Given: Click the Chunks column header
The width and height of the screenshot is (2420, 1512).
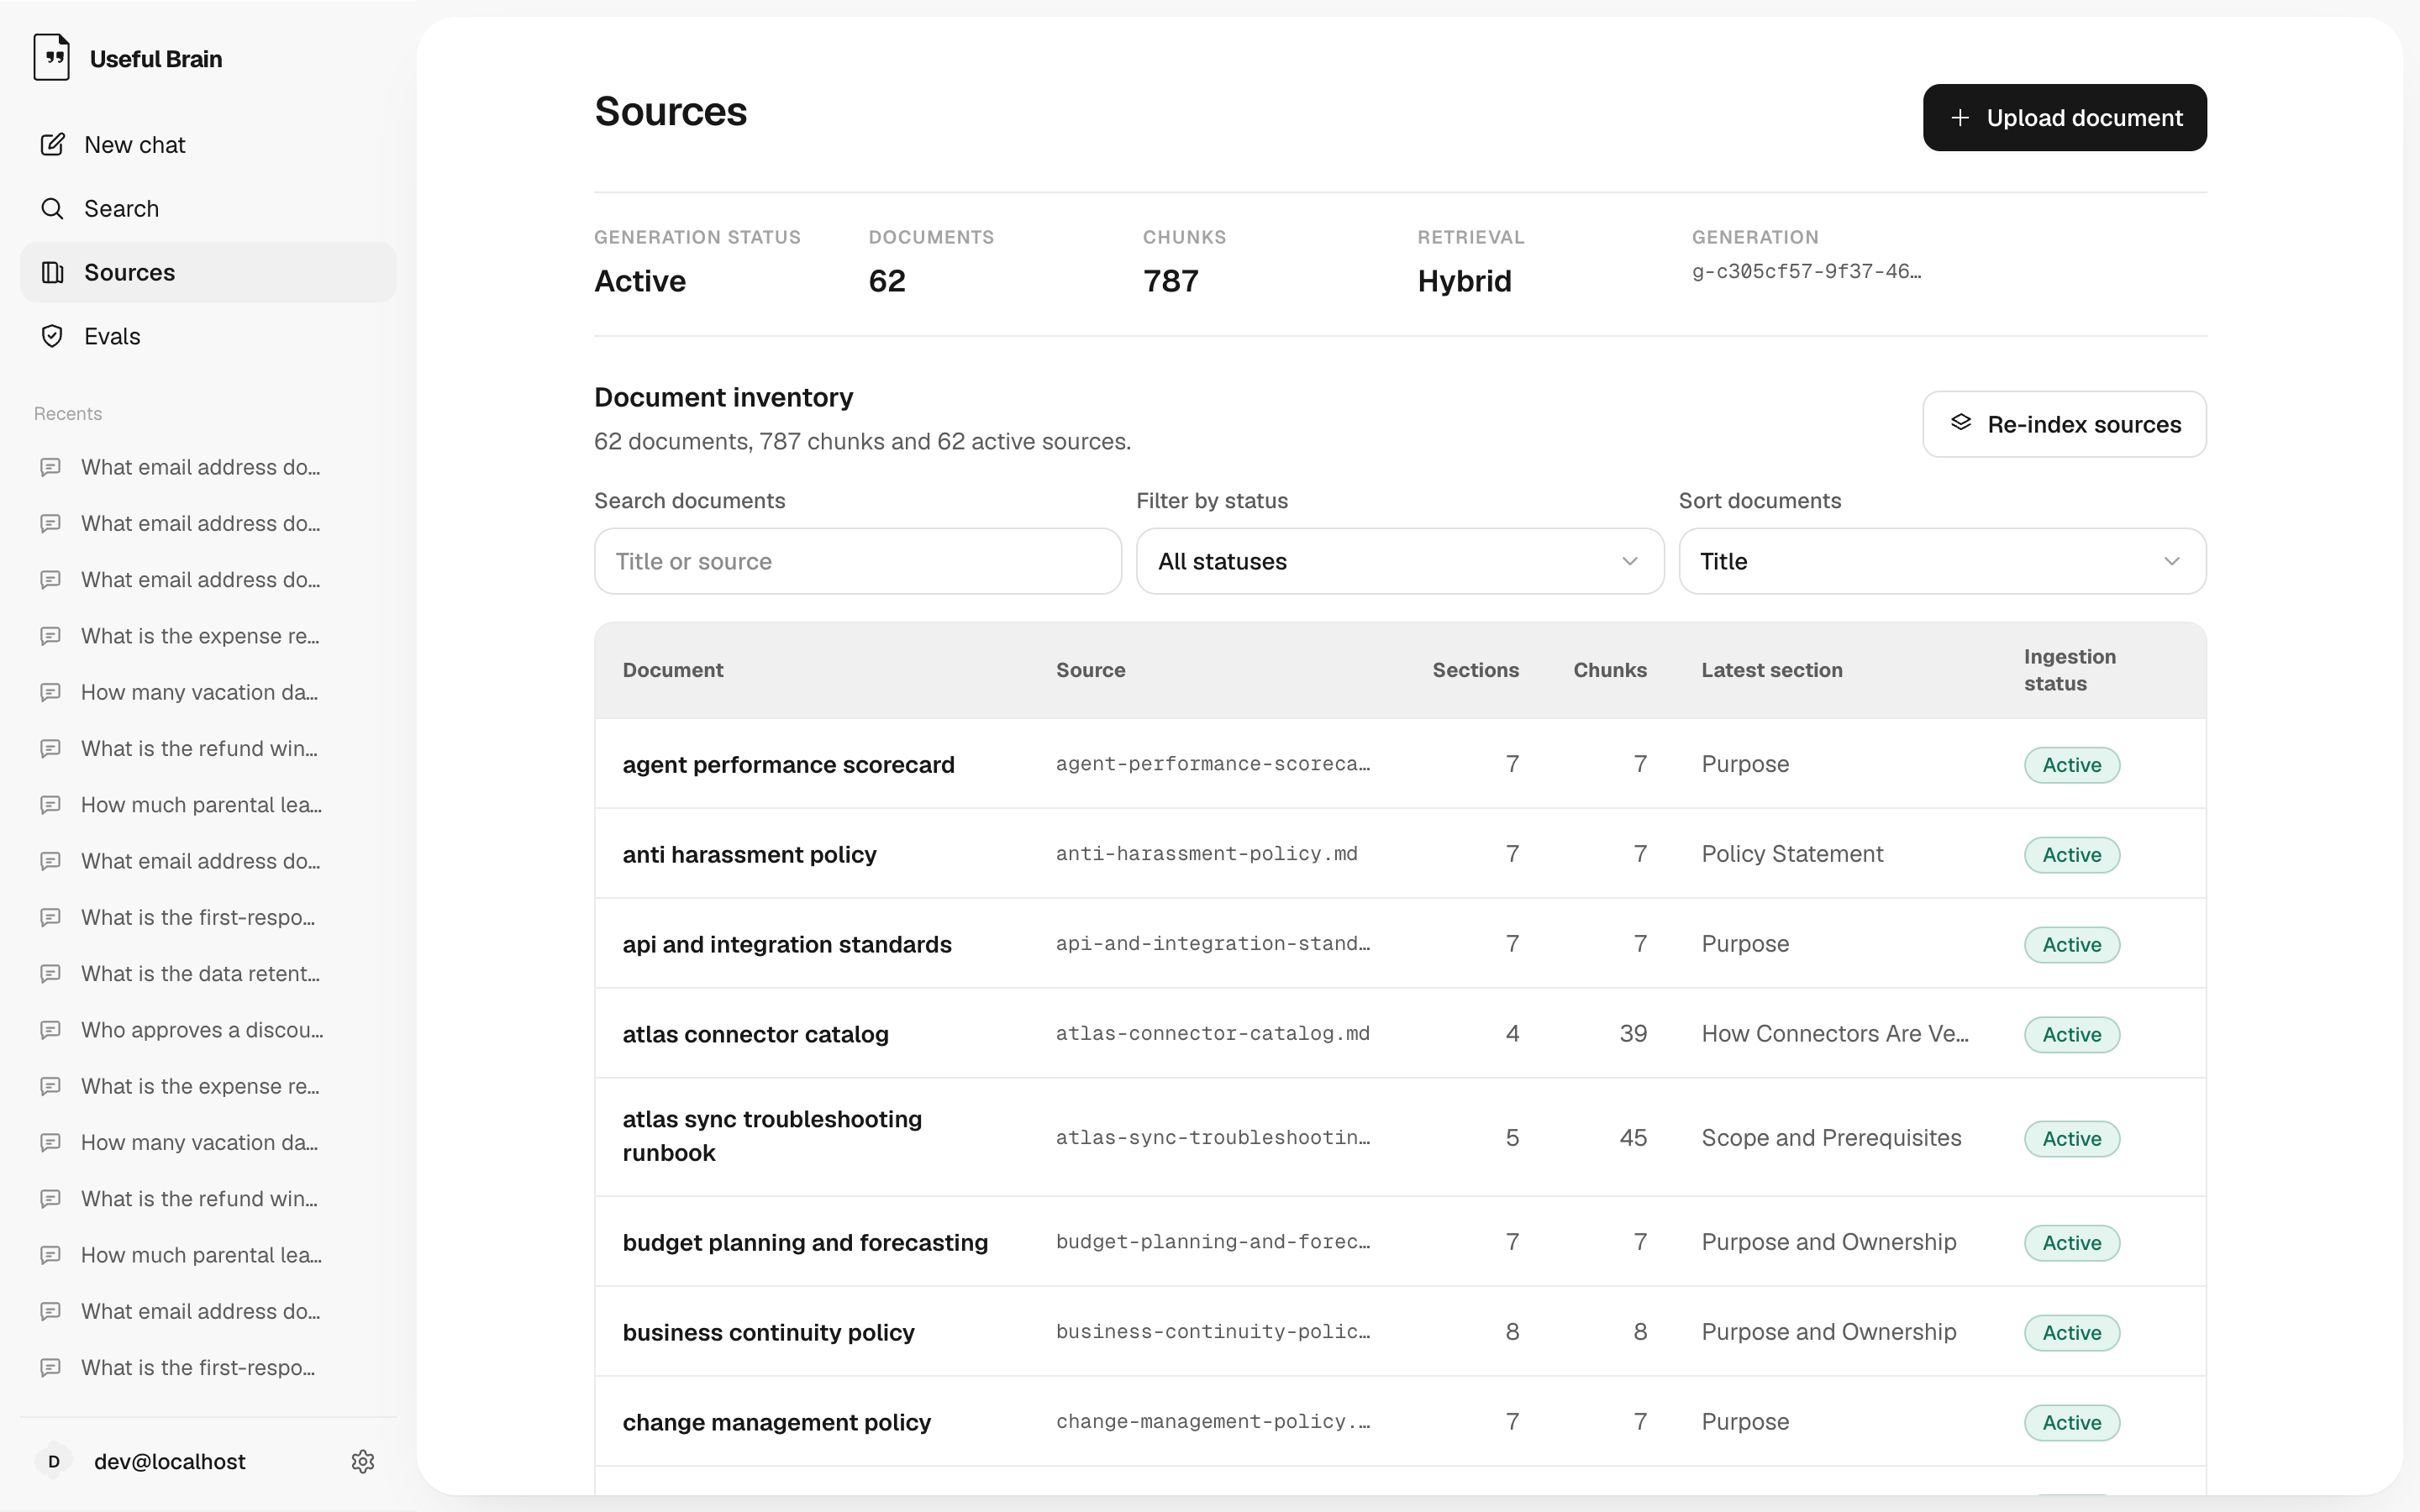Looking at the screenshot, I should [1609, 670].
